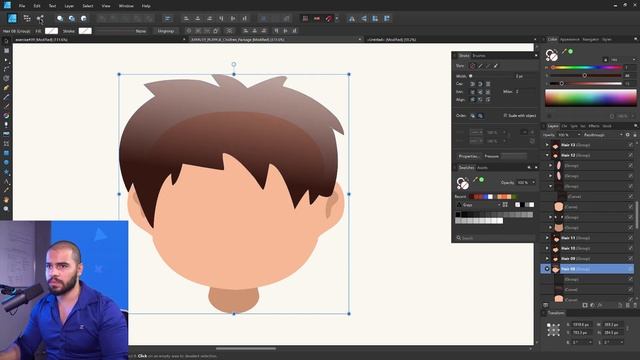Choose the brush stroke style icon
The width and height of the screenshot is (640, 360).
point(496,66)
